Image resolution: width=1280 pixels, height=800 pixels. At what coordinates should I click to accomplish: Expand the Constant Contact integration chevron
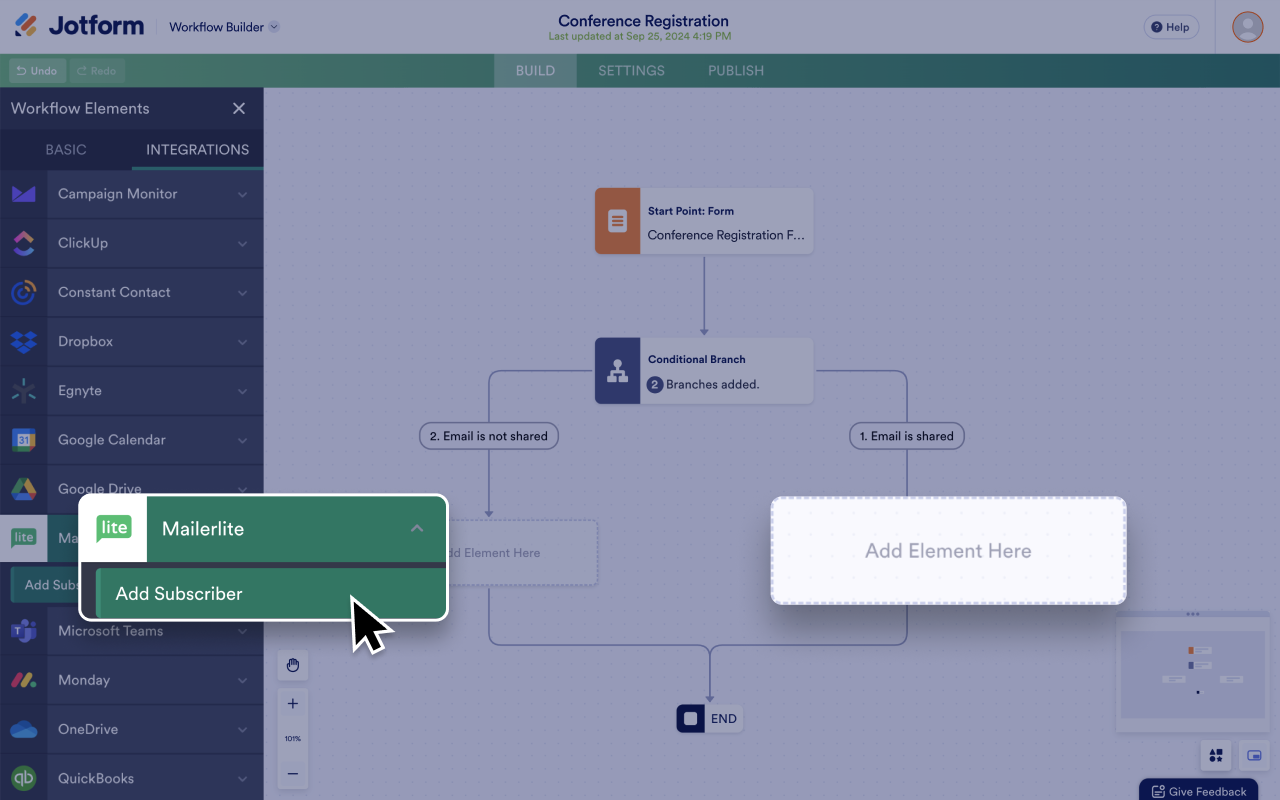click(x=243, y=293)
